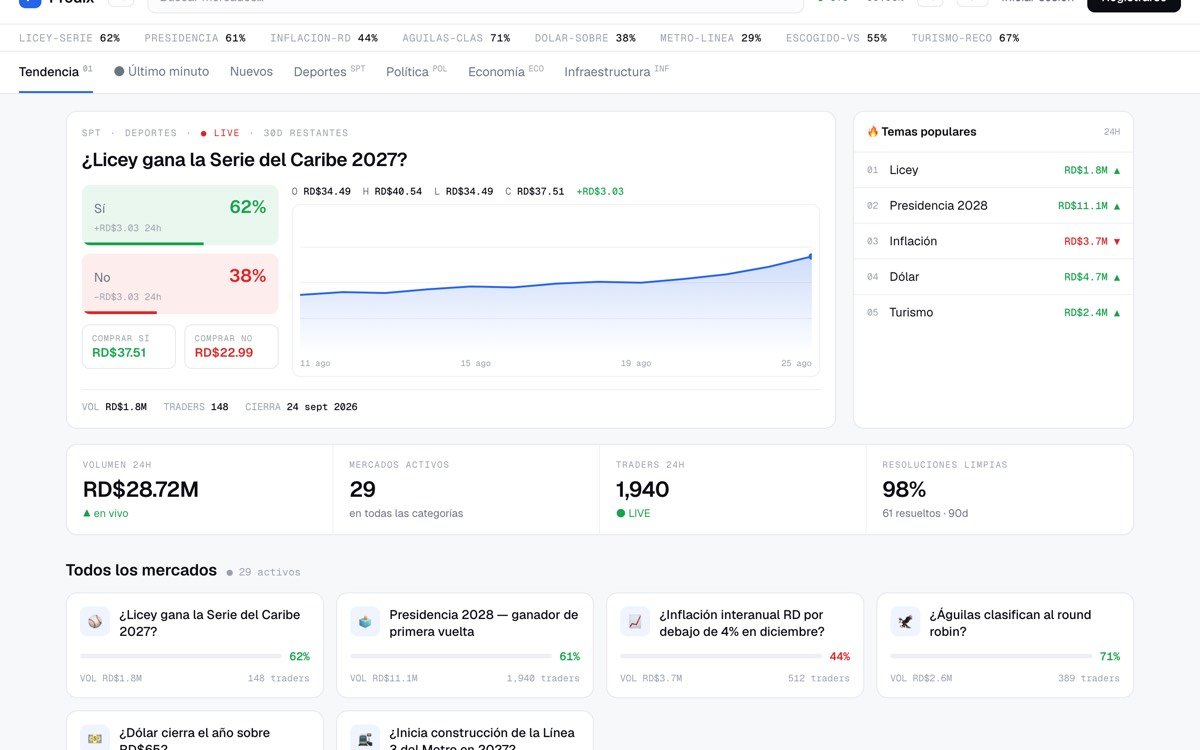Click the price line chart of the featured market

pos(555,290)
